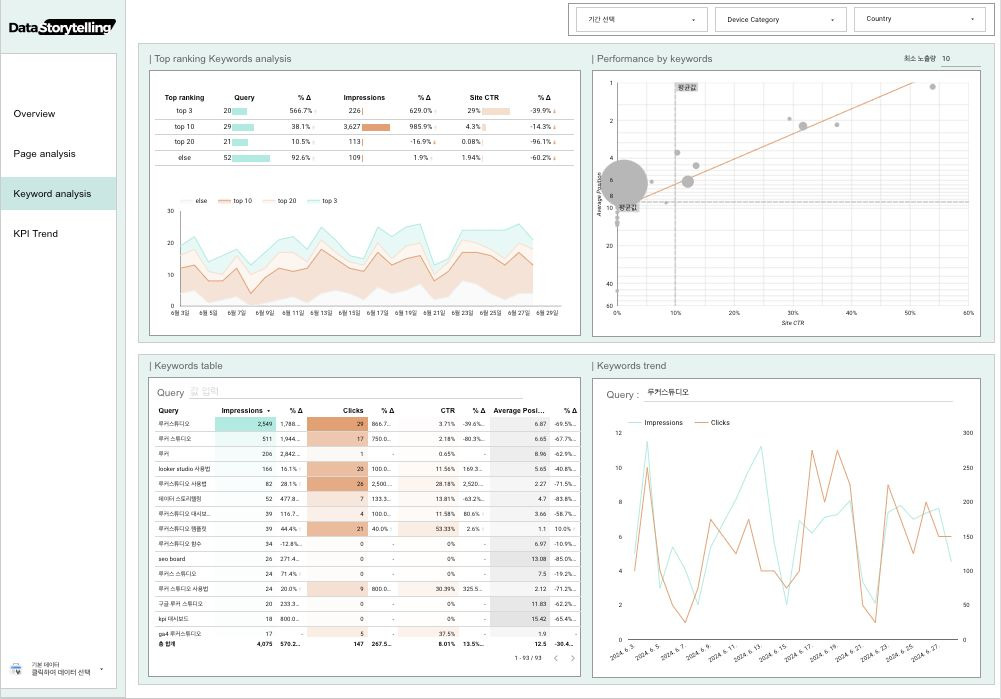This screenshot has height=699, width=1001.
Task: Click the Site CTR axis label in scatter chart
Action: pos(793,323)
